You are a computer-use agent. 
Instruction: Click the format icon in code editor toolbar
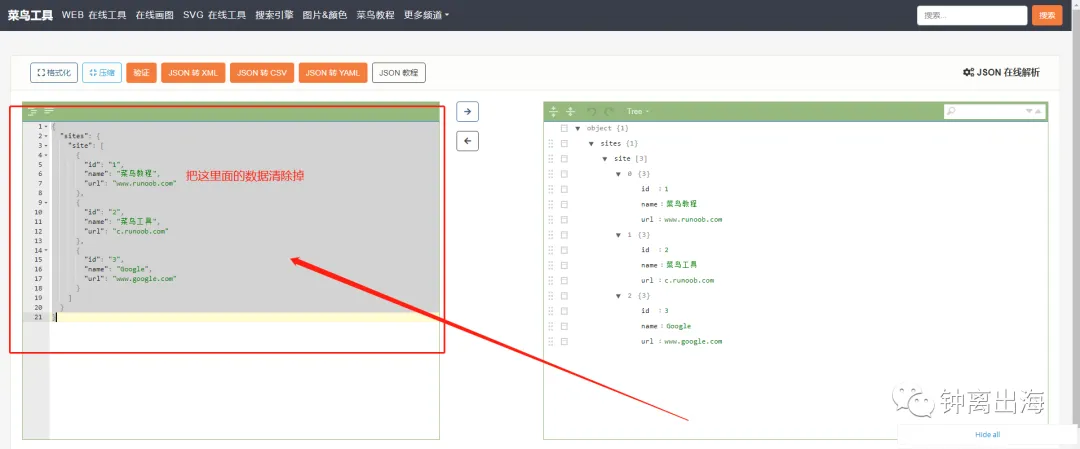(x=32, y=111)
